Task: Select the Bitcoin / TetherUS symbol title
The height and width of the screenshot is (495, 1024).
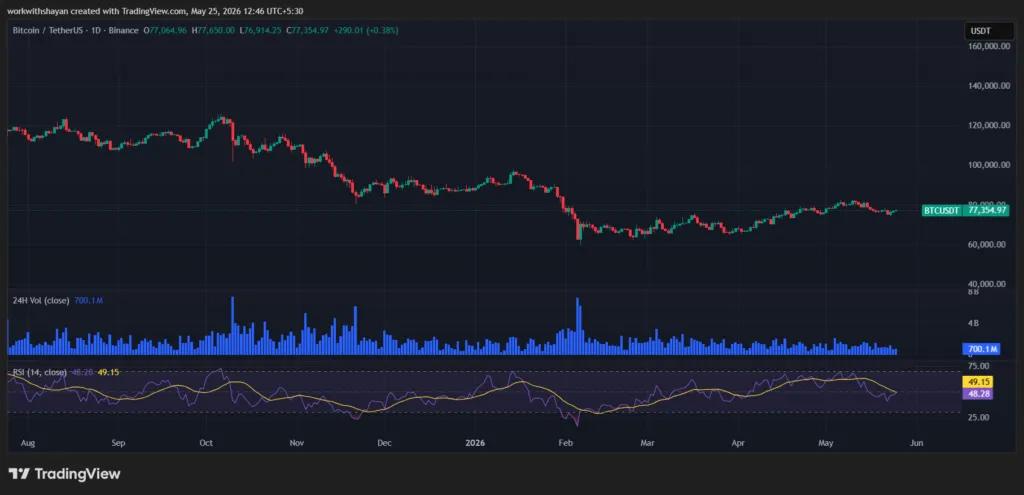Action: coord(76,30)
